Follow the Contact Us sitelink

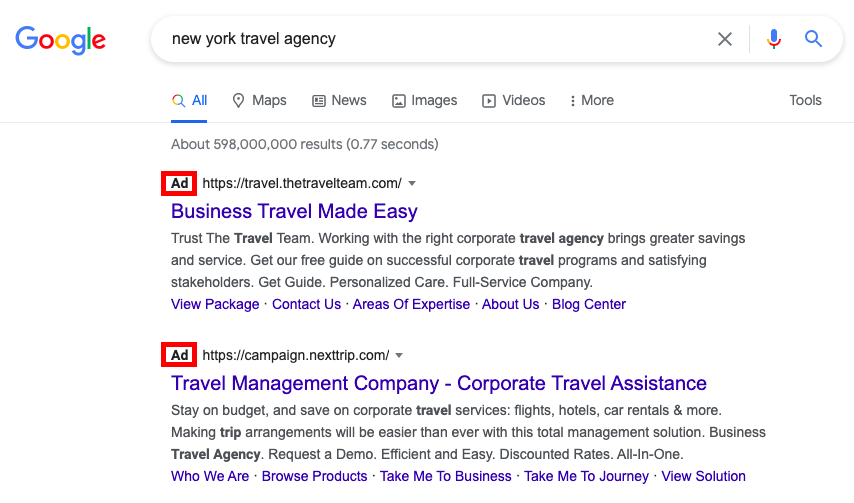(x=307, y=304)
